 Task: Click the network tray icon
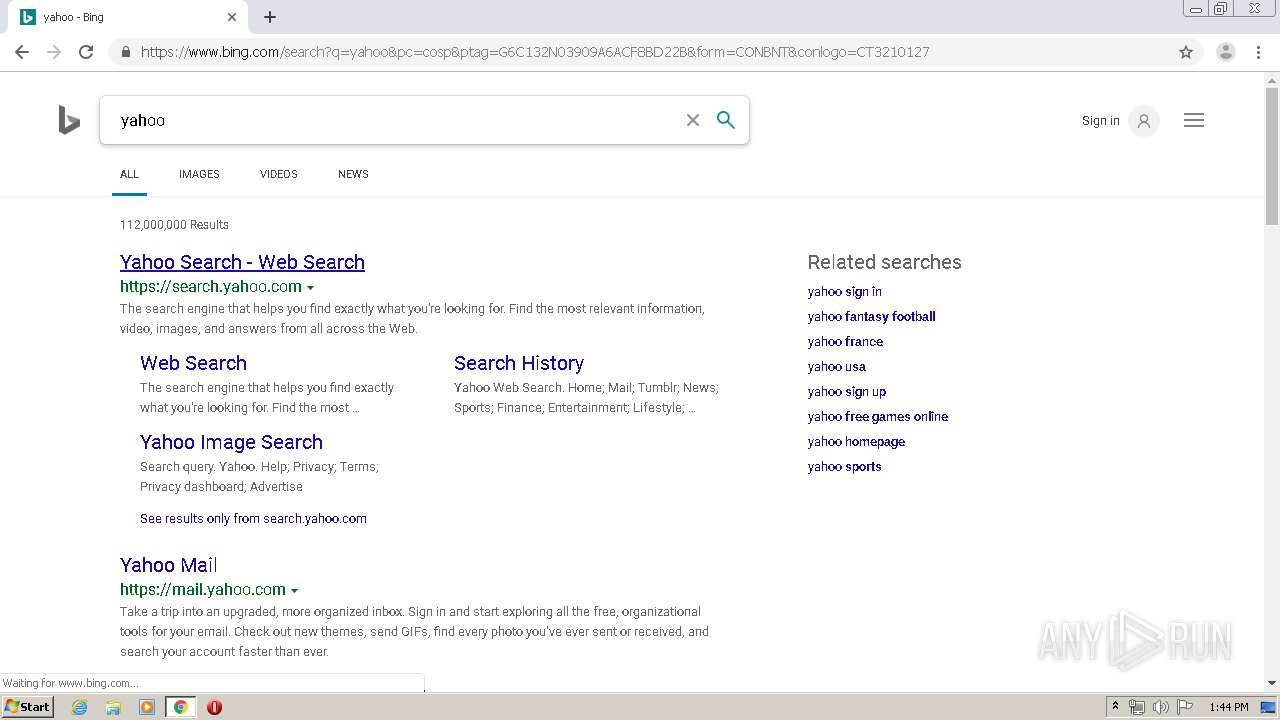tap(1137, 707)
